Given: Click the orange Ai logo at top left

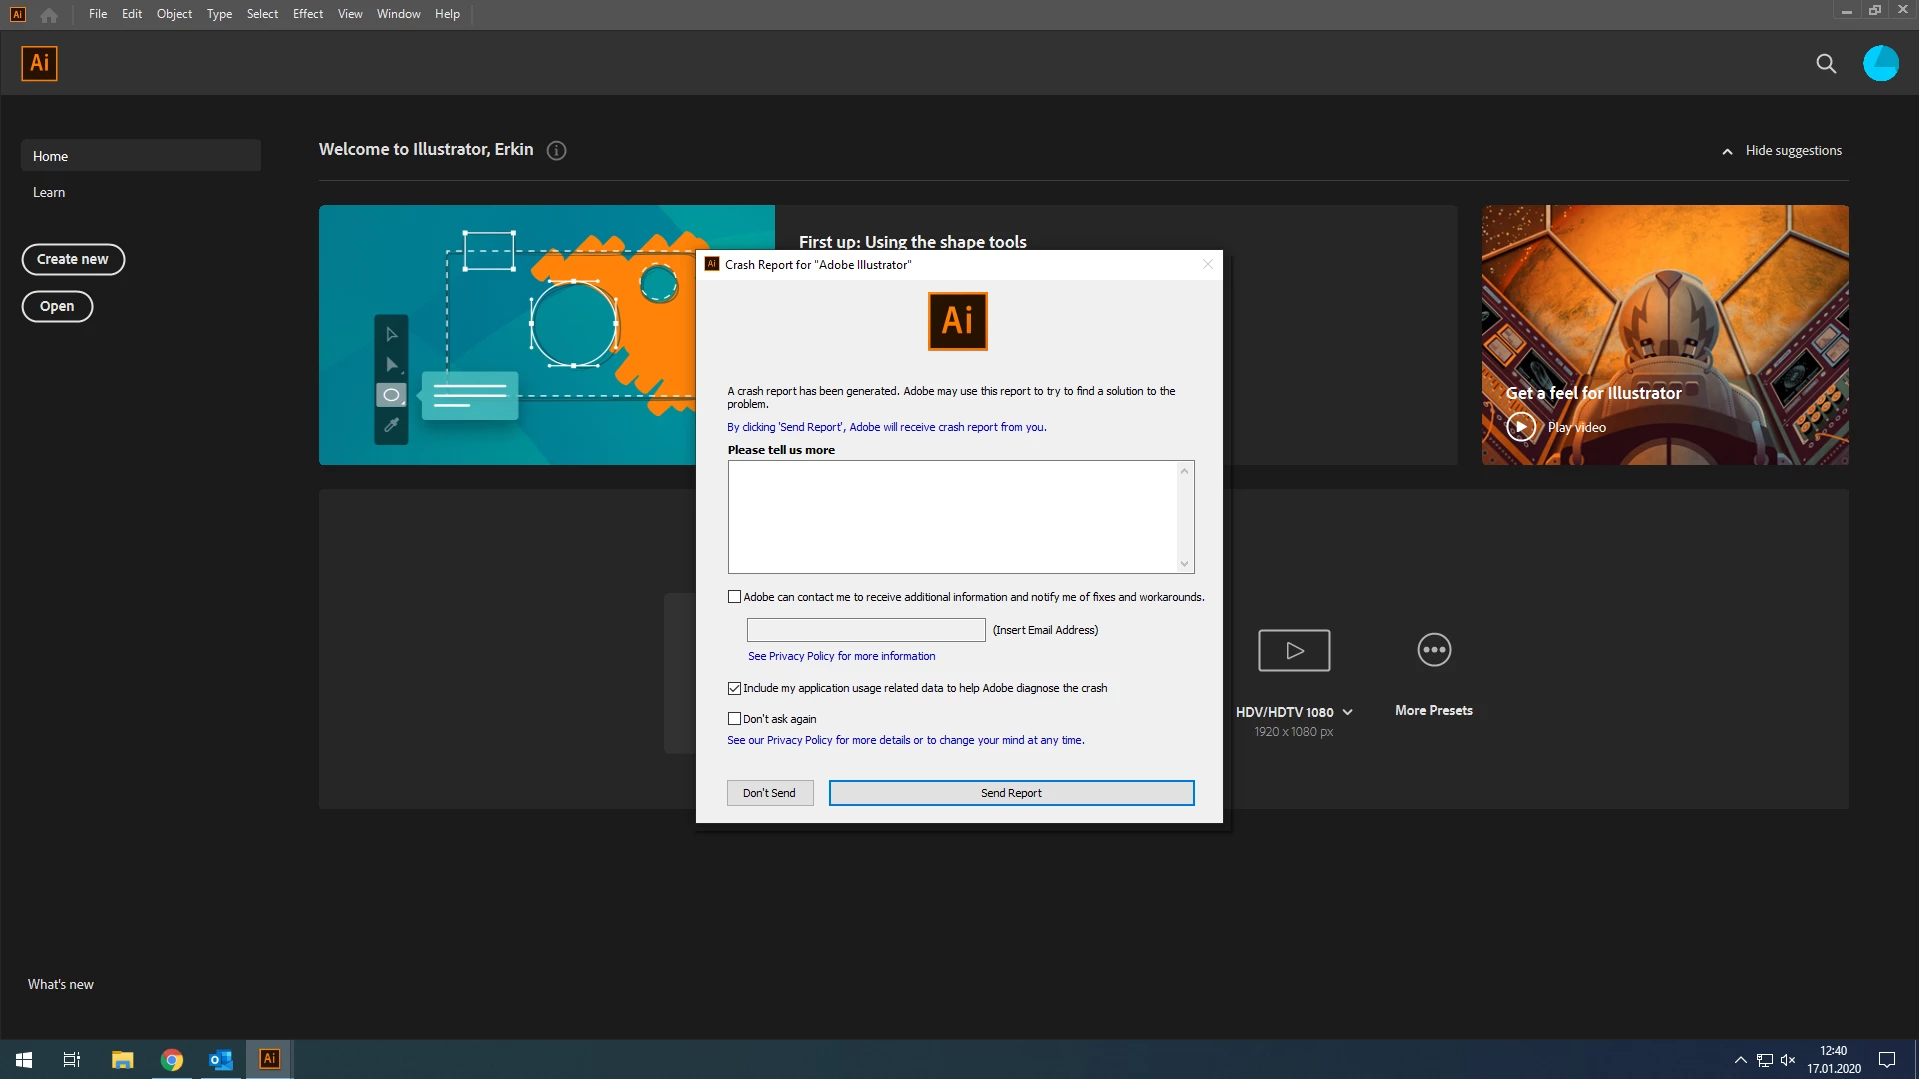Looking at the screenshot, I should 39,63.
